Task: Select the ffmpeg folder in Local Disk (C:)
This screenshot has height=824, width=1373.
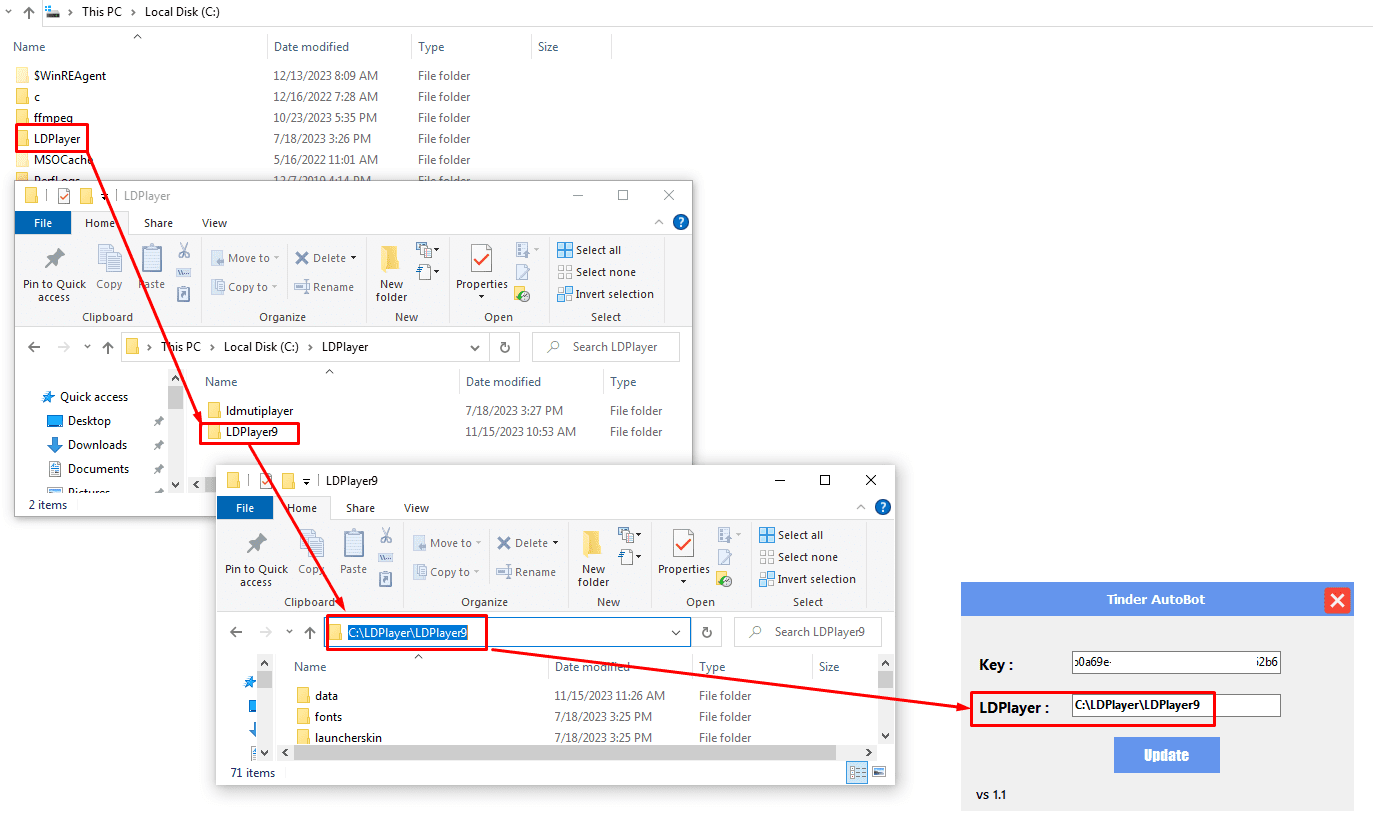Action: (53, 118)
